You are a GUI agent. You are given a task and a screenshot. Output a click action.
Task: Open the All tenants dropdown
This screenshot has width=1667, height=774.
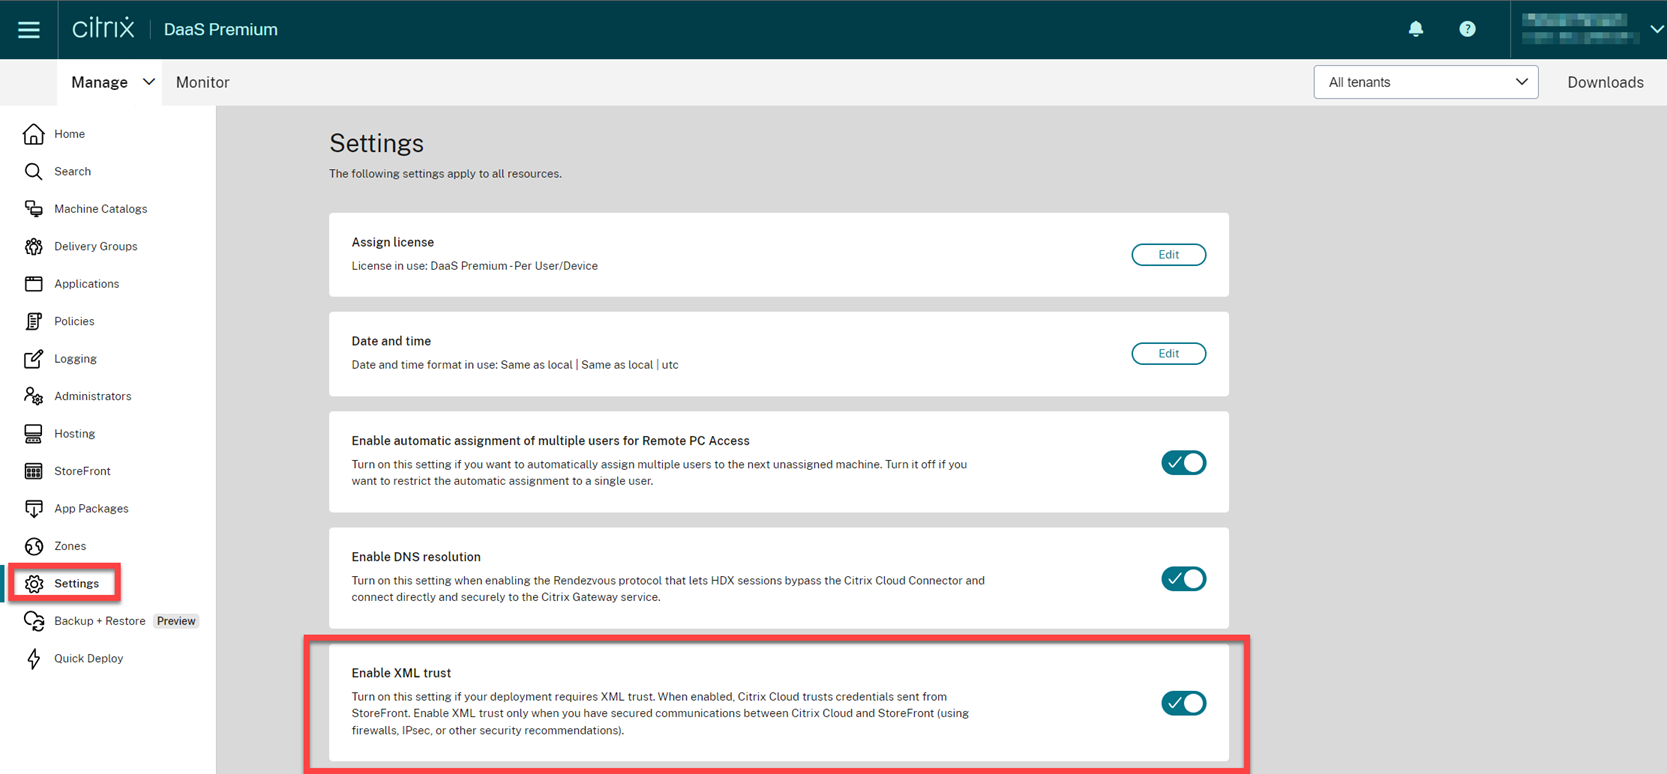(x=1426, y=82)
